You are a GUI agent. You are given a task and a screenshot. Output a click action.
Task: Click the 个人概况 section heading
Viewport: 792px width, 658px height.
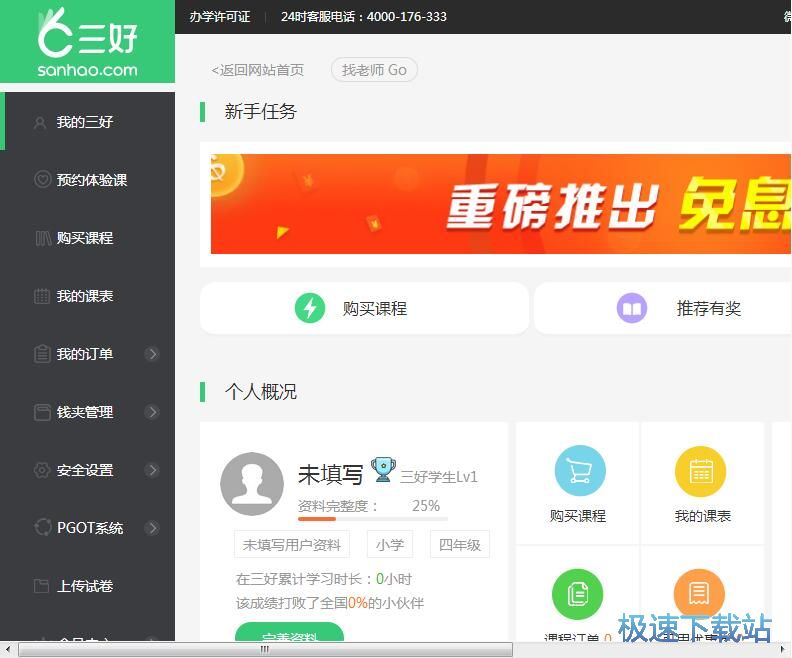(x=260, y=392)
